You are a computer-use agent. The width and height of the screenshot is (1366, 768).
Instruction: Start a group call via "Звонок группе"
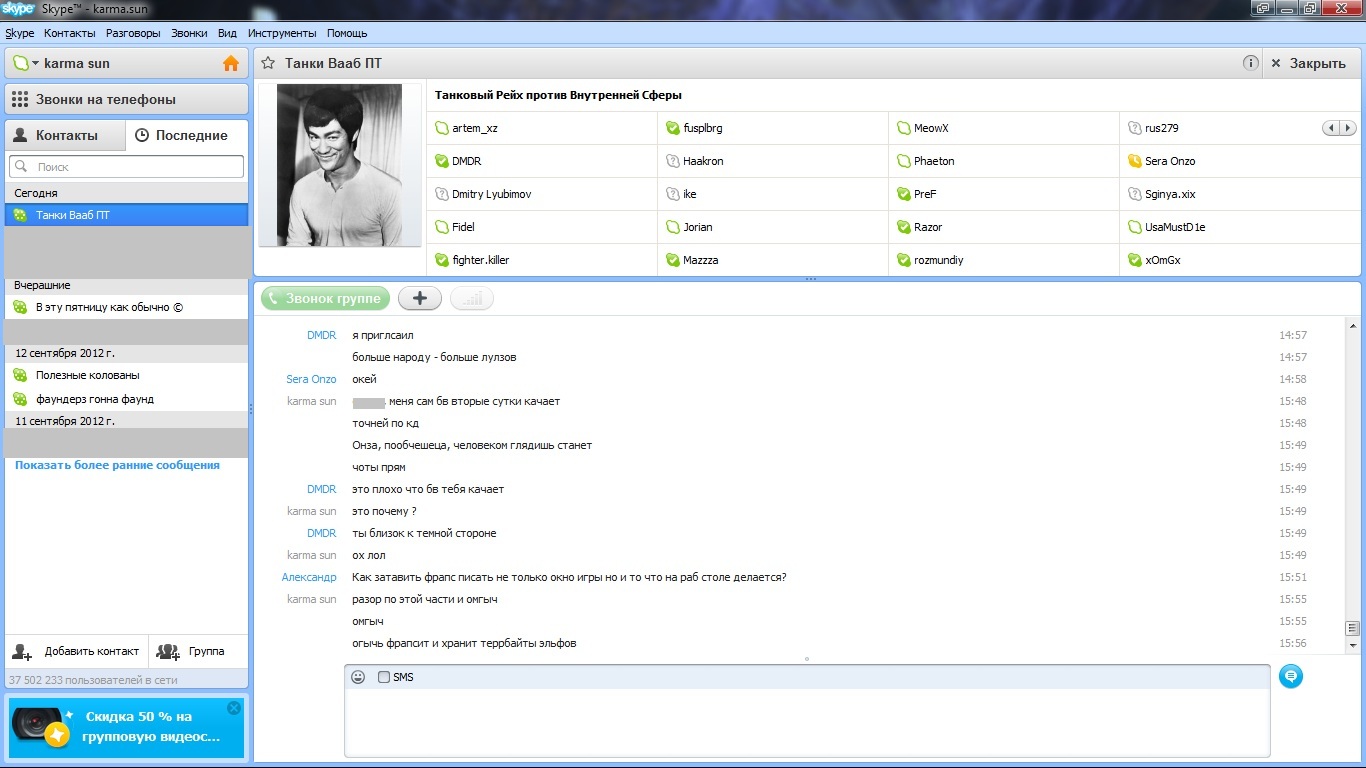point(325,298)
